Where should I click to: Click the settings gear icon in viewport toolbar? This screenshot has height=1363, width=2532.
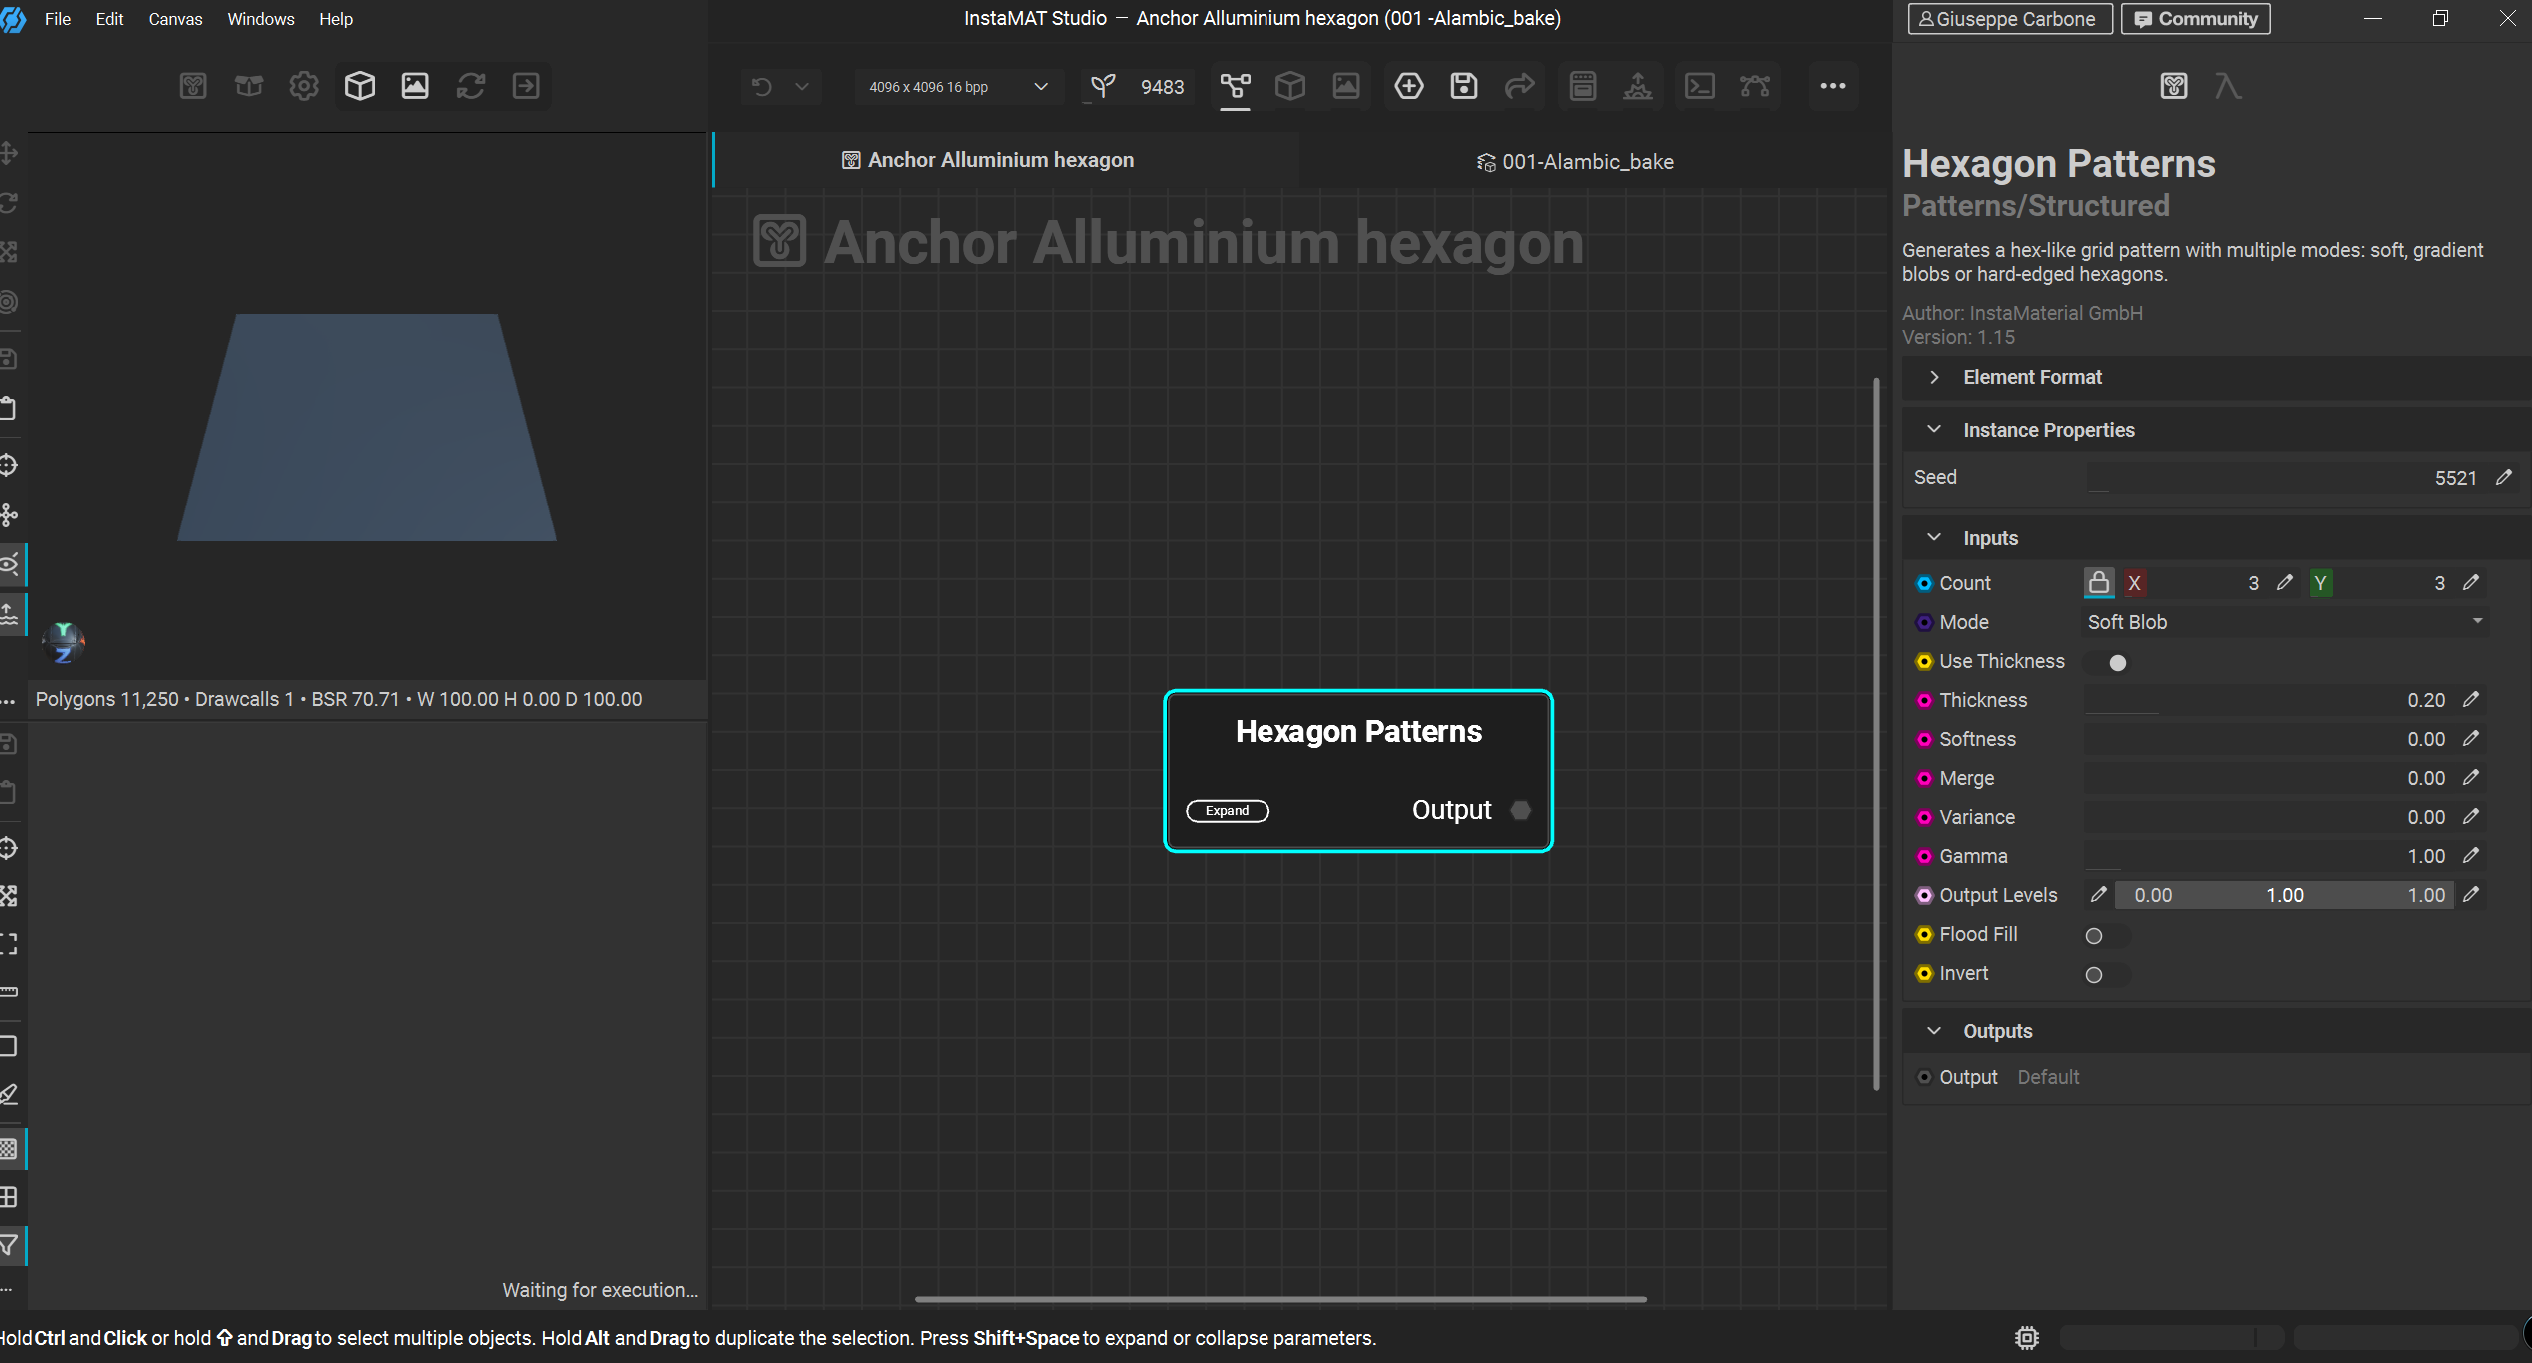click(303, 86)
